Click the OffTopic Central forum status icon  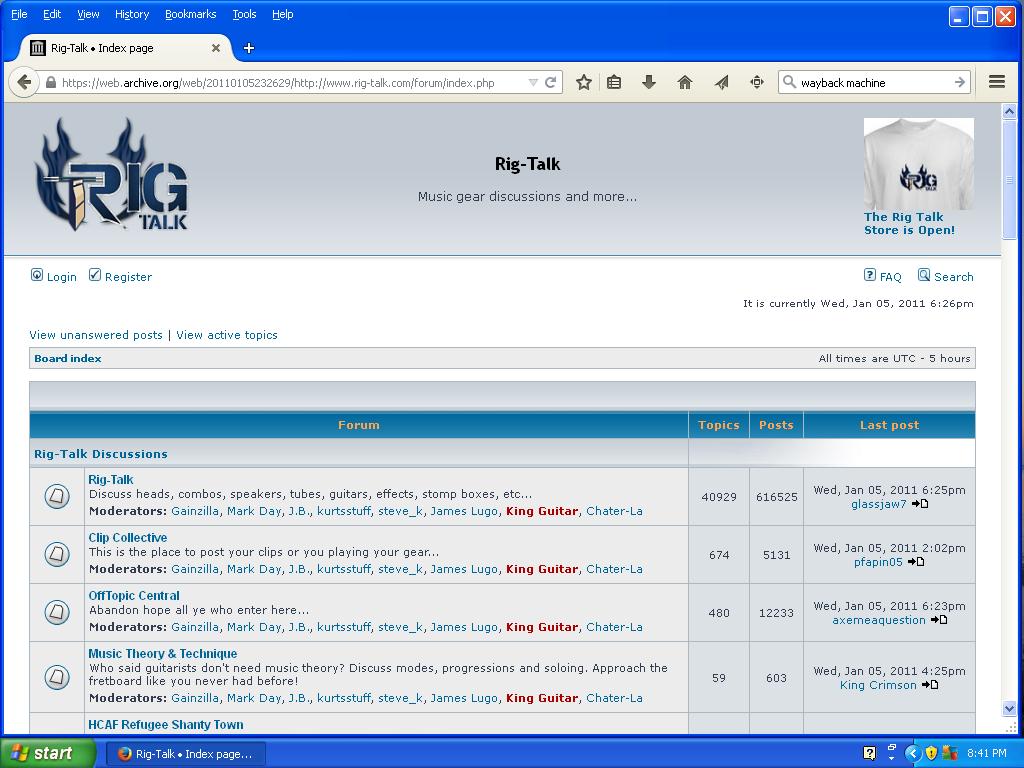[57, 613]
